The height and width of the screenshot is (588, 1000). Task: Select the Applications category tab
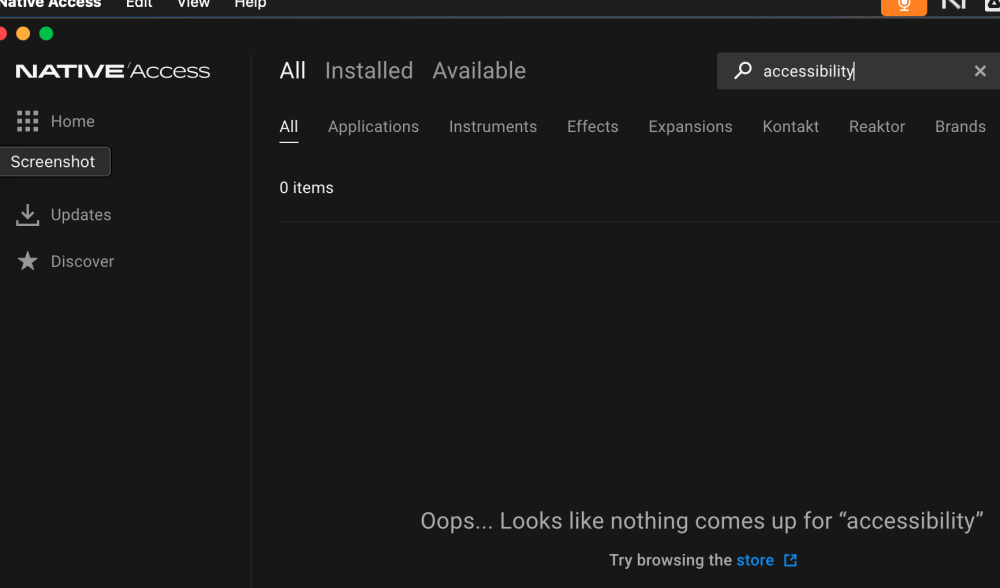click(x=374, y=126)
